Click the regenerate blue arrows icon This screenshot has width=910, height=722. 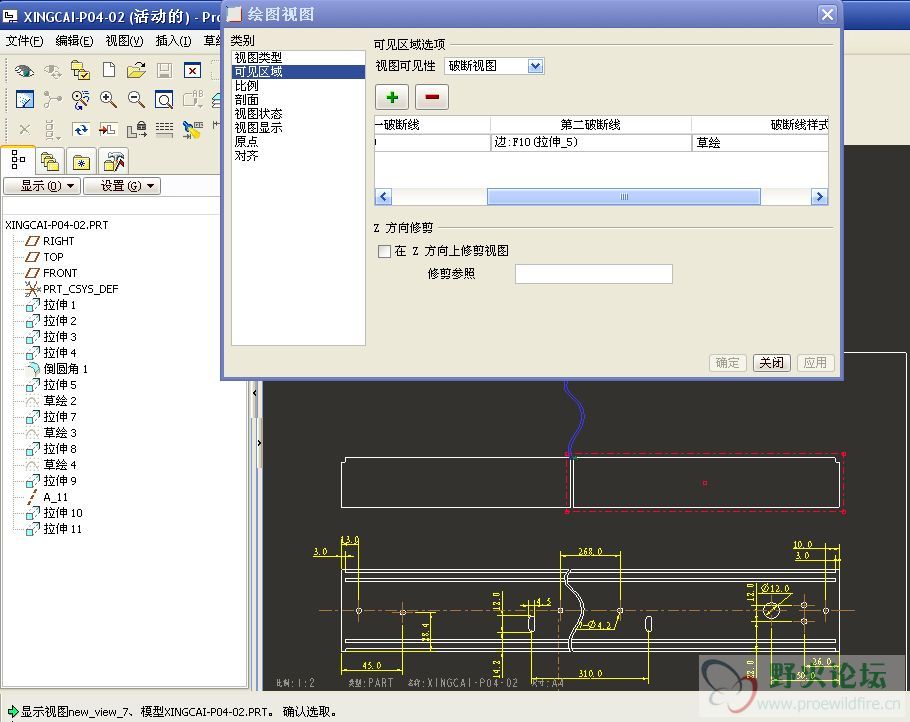pos(80,129)
